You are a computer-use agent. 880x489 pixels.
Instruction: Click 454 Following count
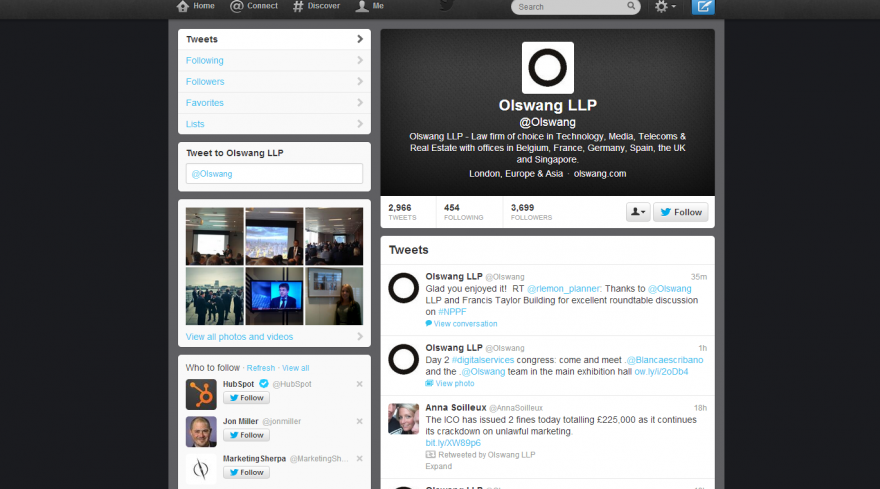[x=464, y=212]
